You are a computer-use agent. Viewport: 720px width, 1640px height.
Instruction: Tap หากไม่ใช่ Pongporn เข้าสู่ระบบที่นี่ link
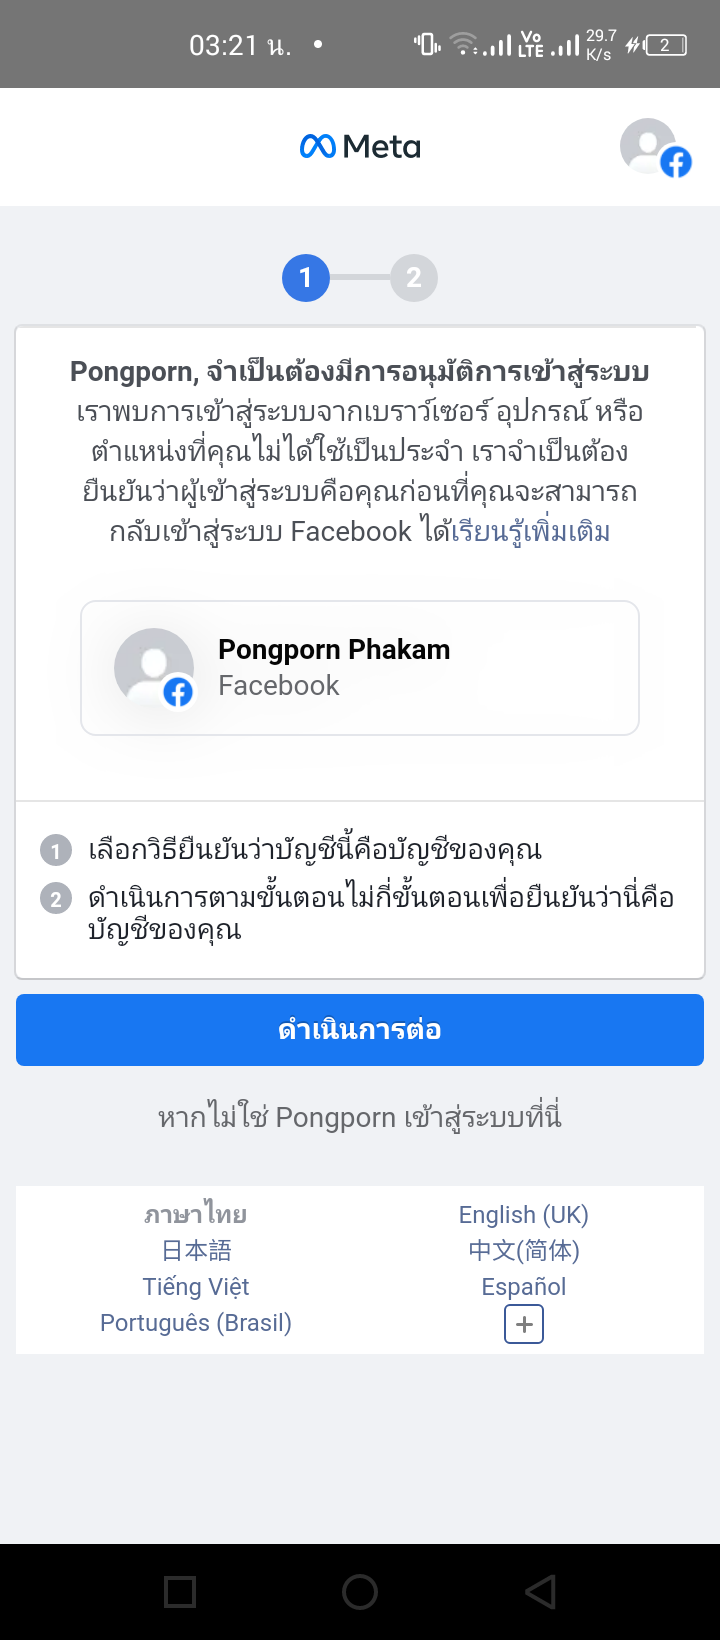click(360, 1117)
